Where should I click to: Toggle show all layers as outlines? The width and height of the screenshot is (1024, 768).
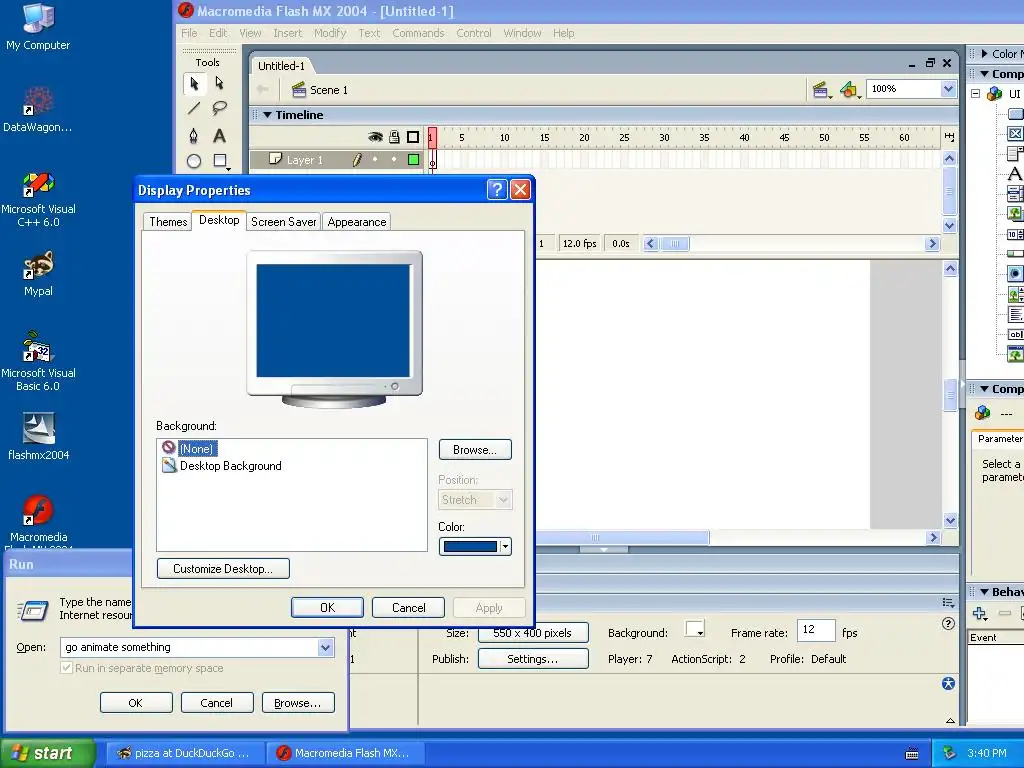pos(413,137)
